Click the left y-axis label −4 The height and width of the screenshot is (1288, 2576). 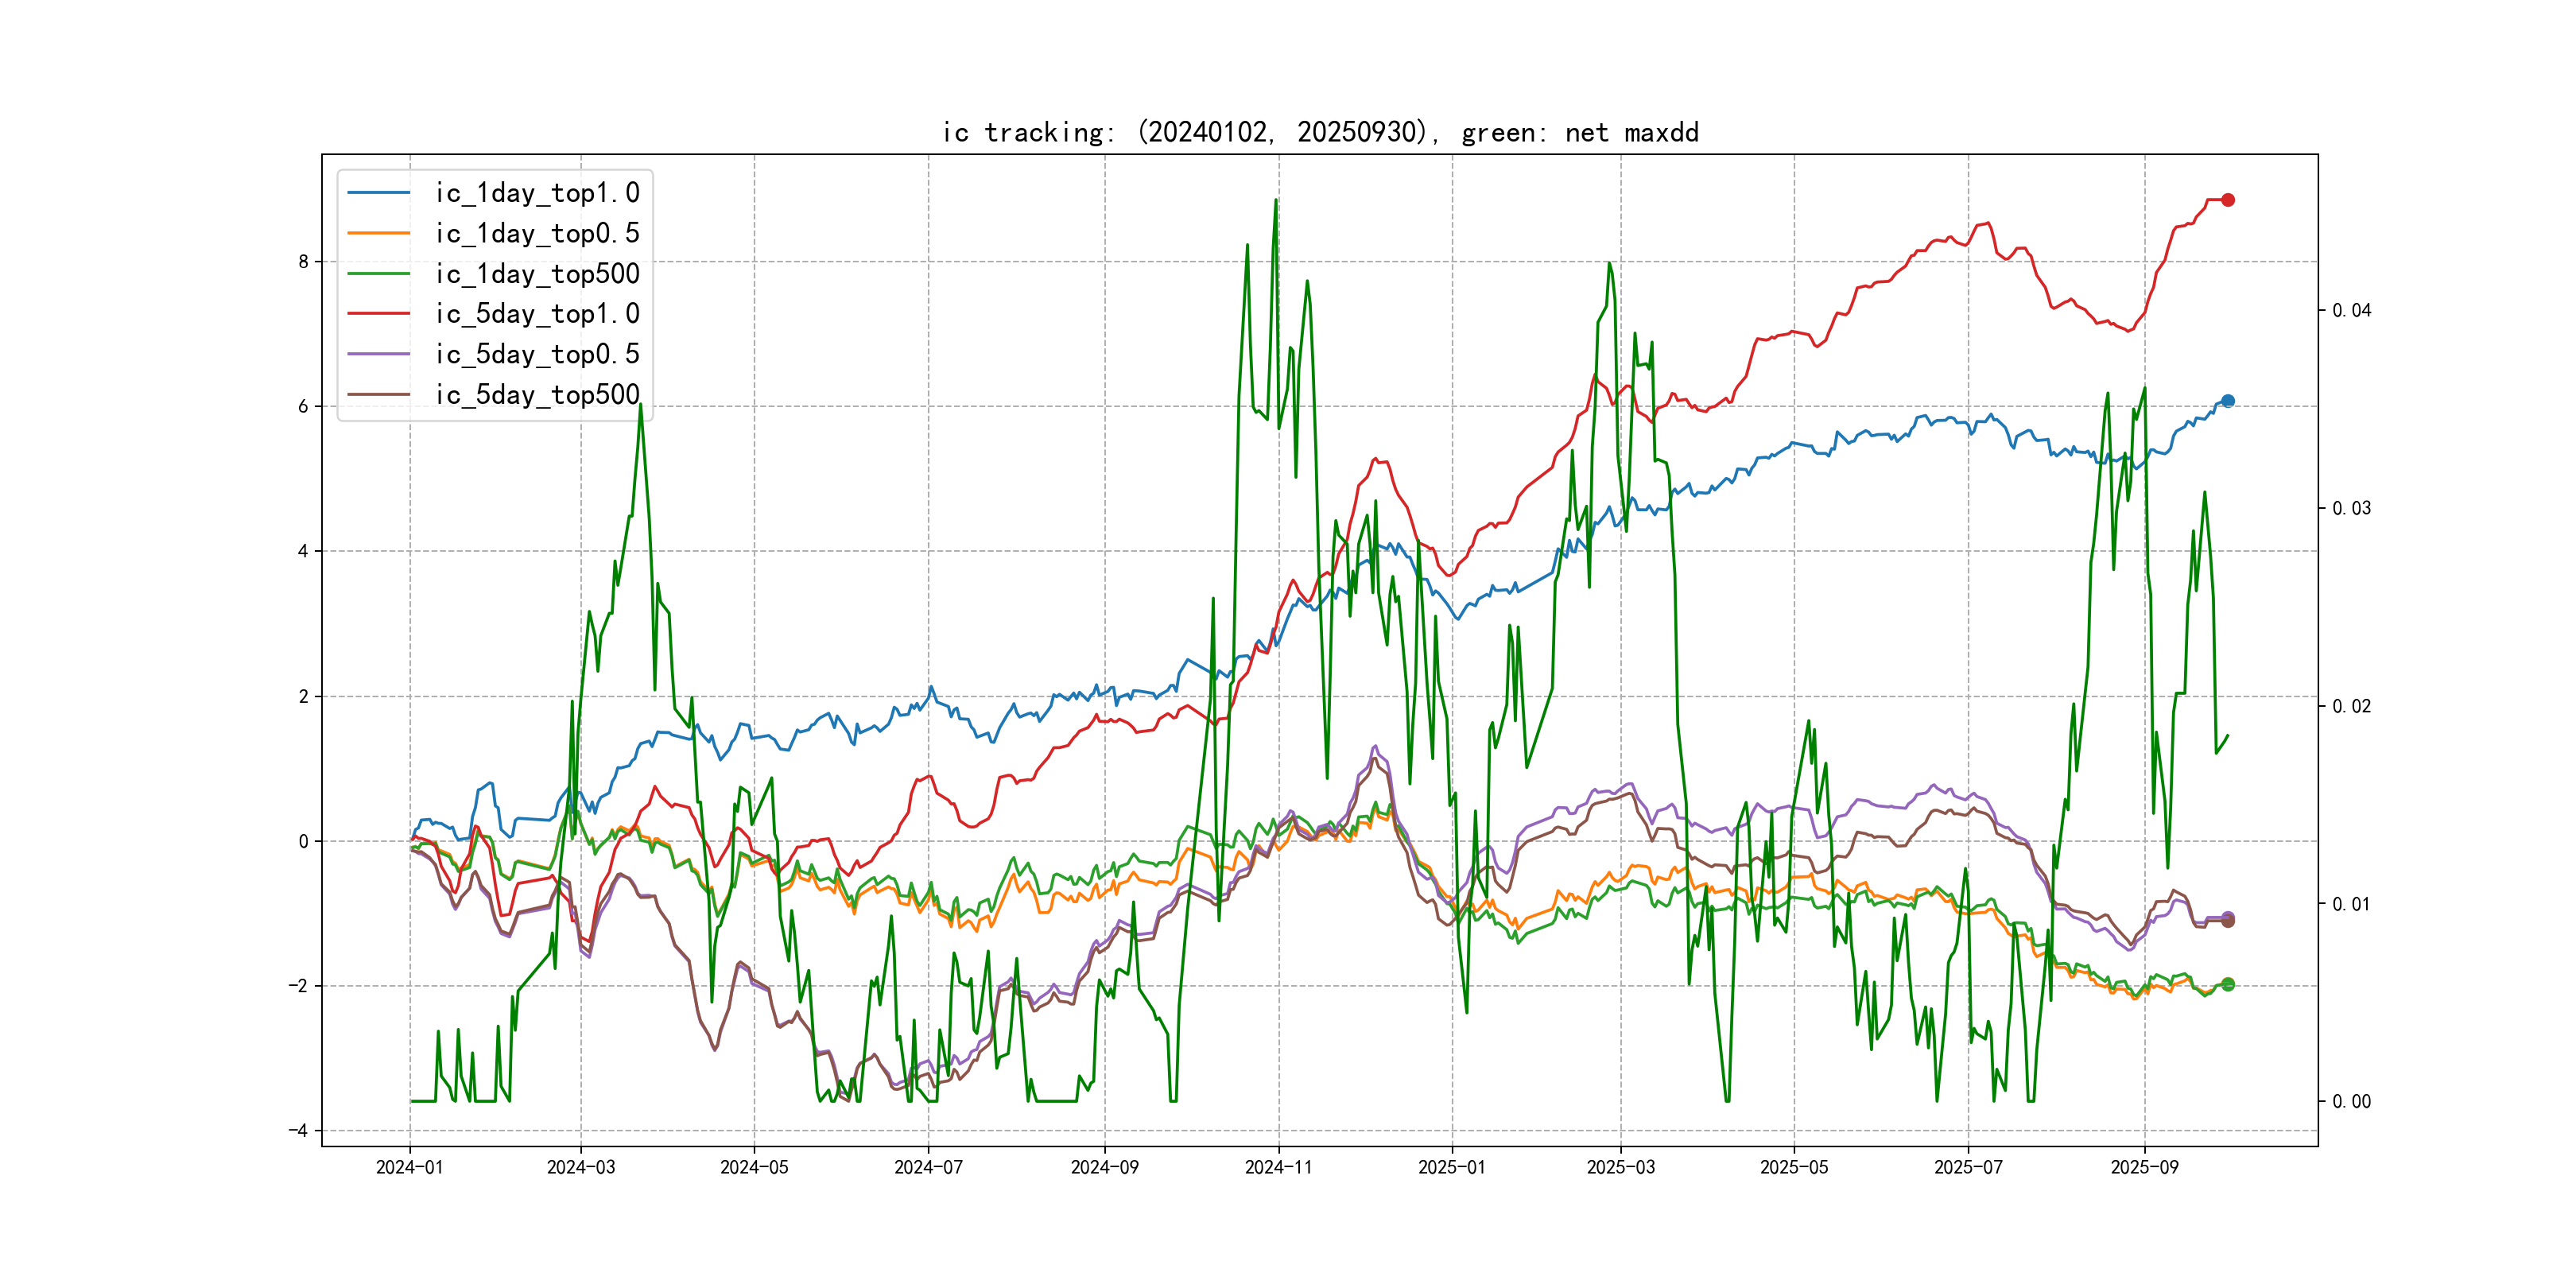point(298,1131)
